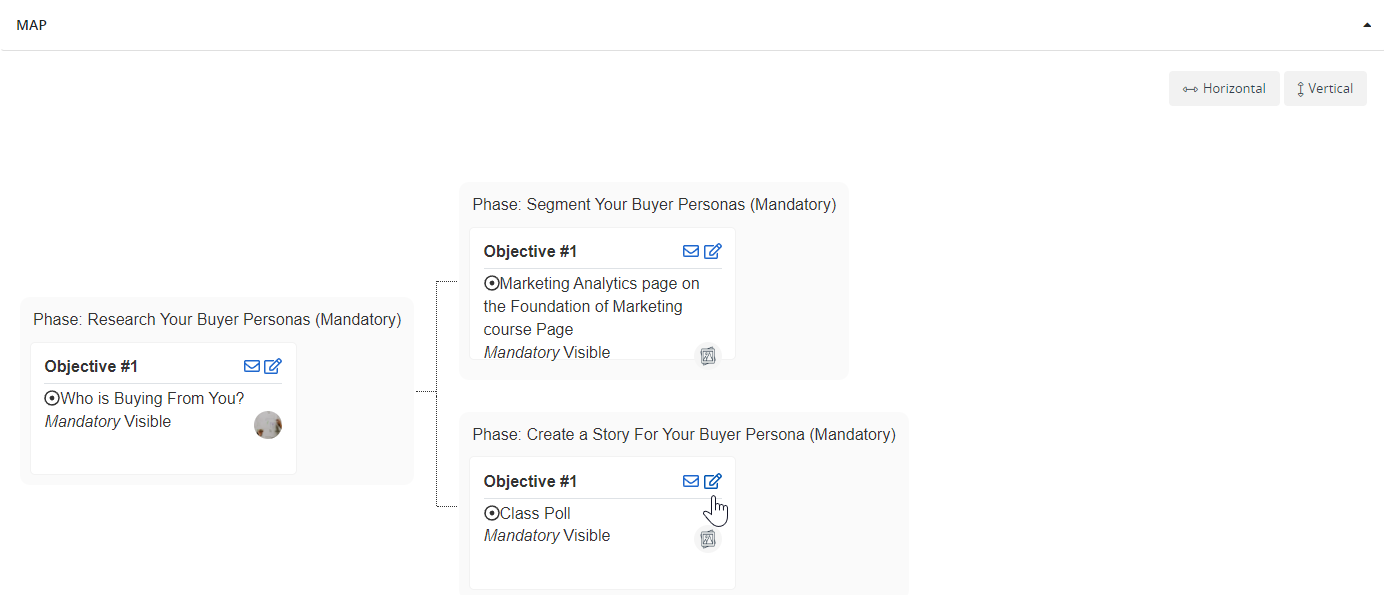1384x595 pixels.
Task: Edit the Research phase Objective #1
Action: point(273,366)
